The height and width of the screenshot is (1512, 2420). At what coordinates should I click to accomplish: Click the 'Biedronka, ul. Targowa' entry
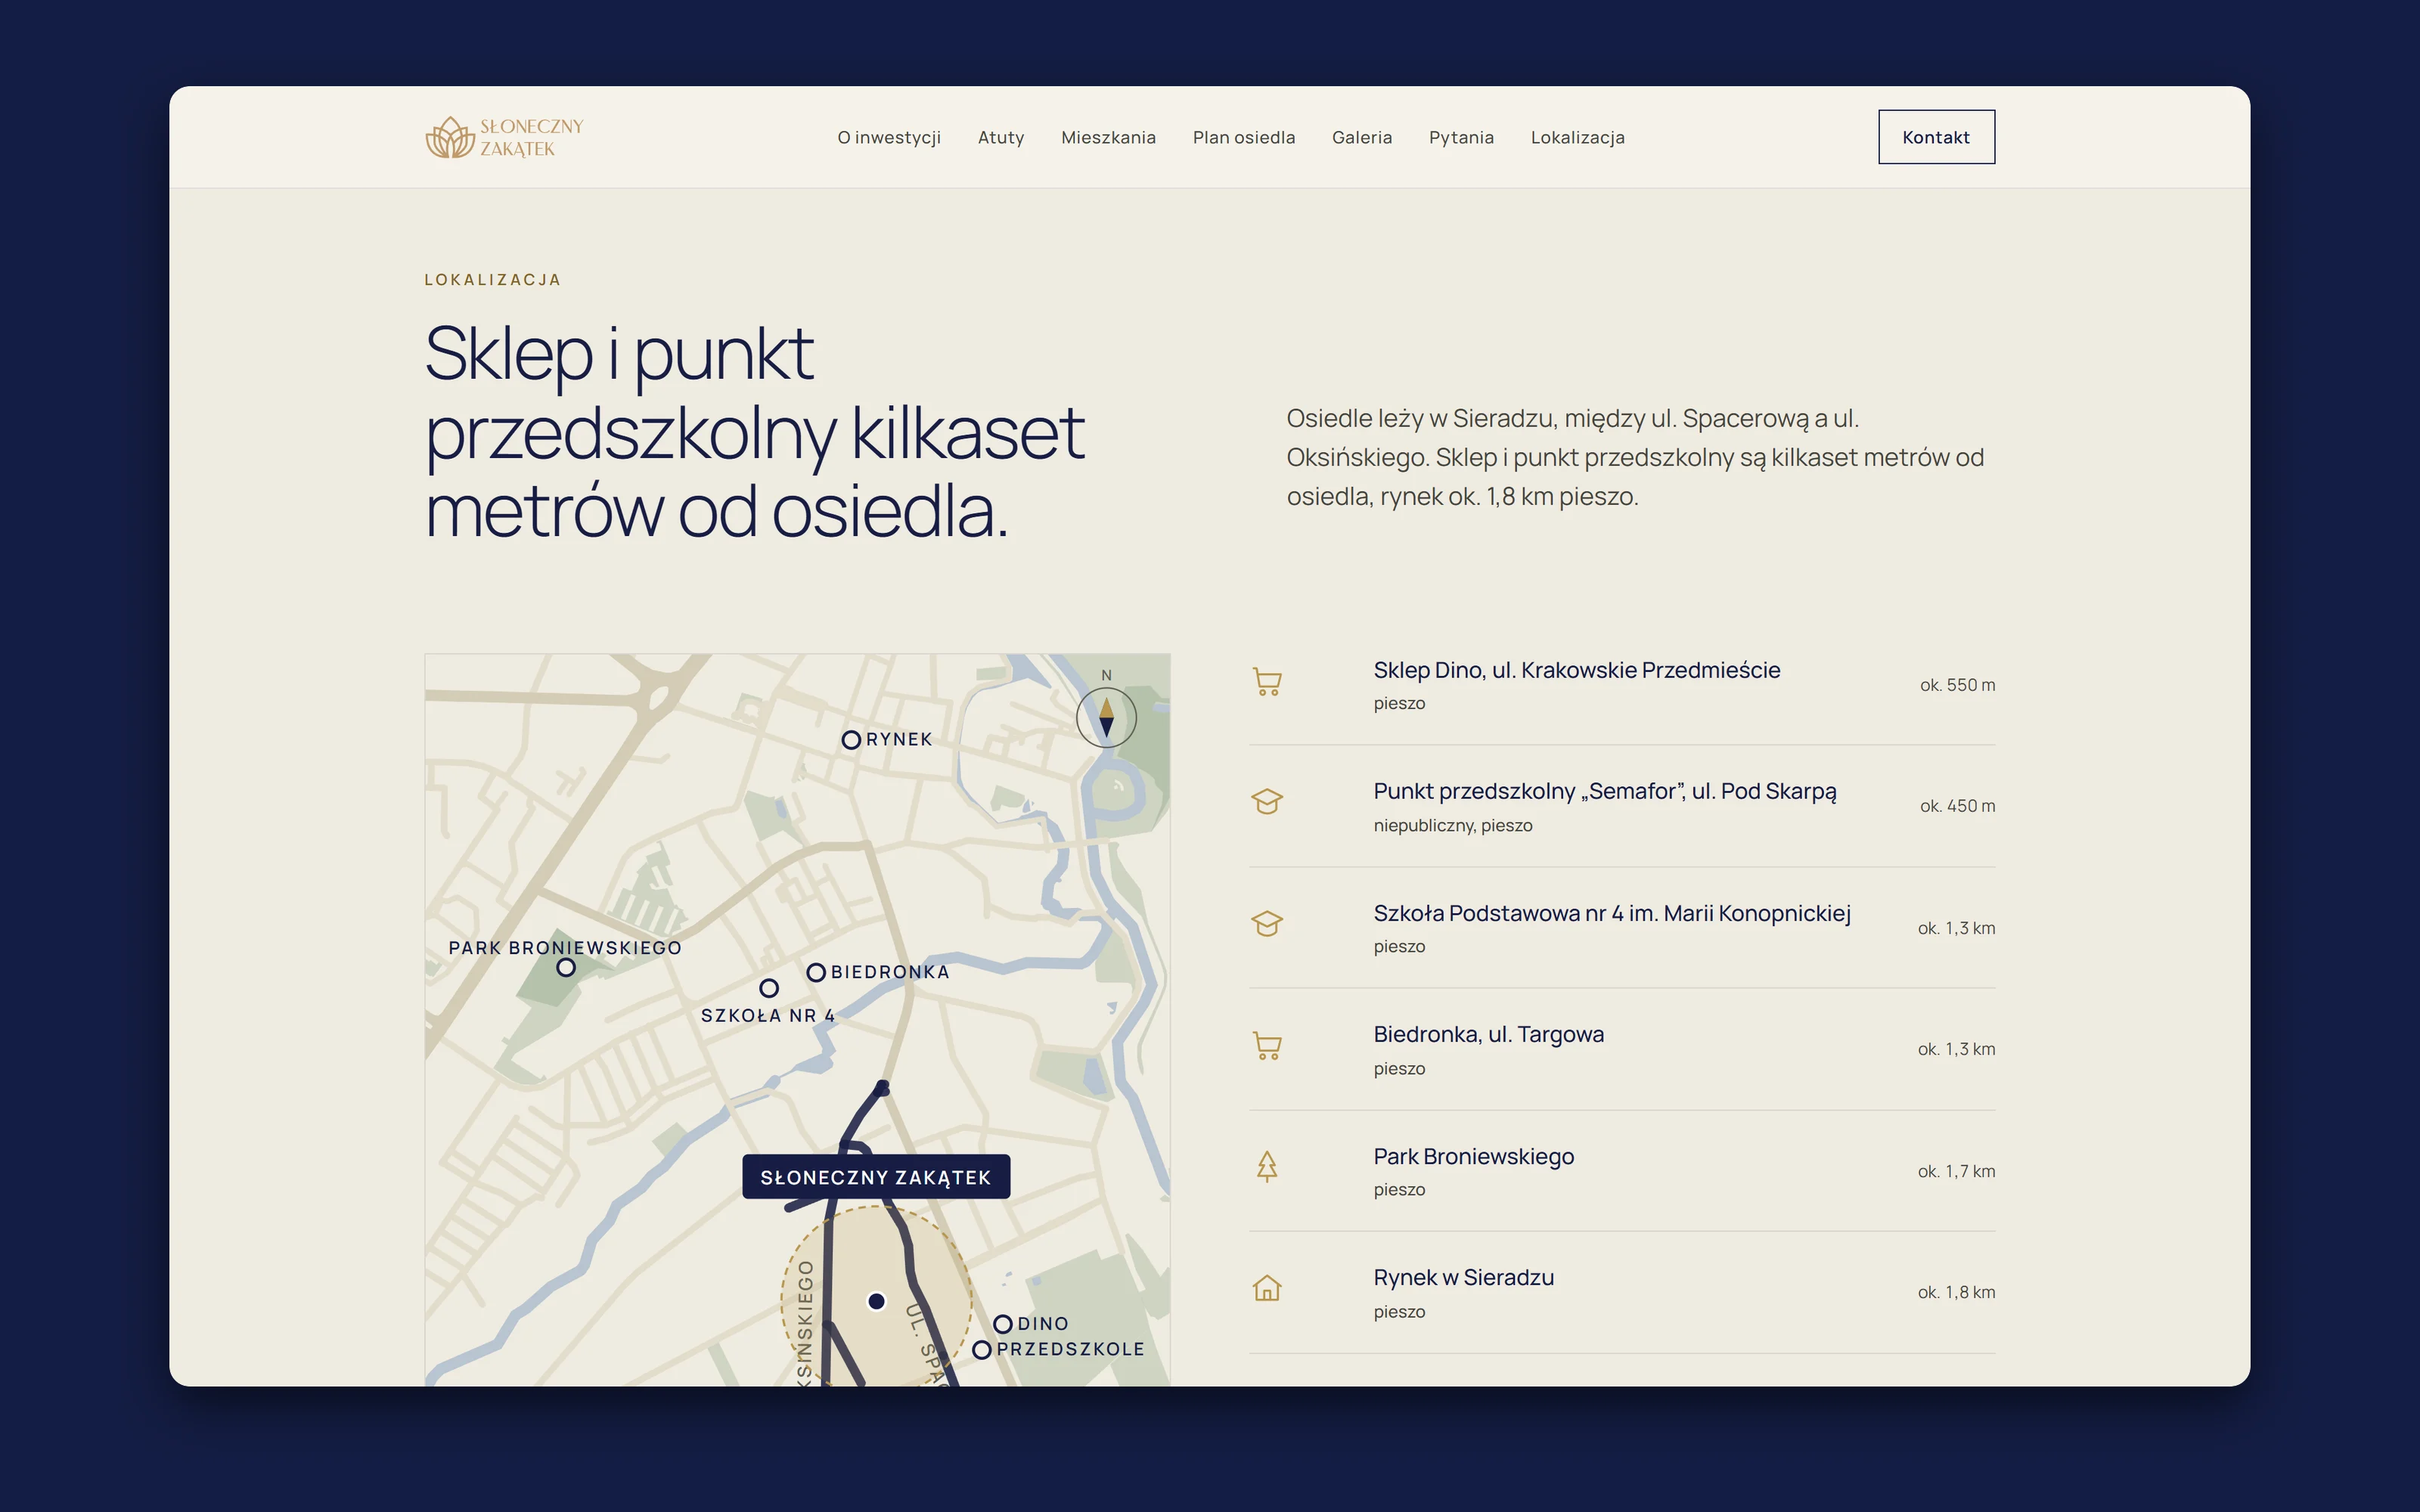coord(1488,1034)
